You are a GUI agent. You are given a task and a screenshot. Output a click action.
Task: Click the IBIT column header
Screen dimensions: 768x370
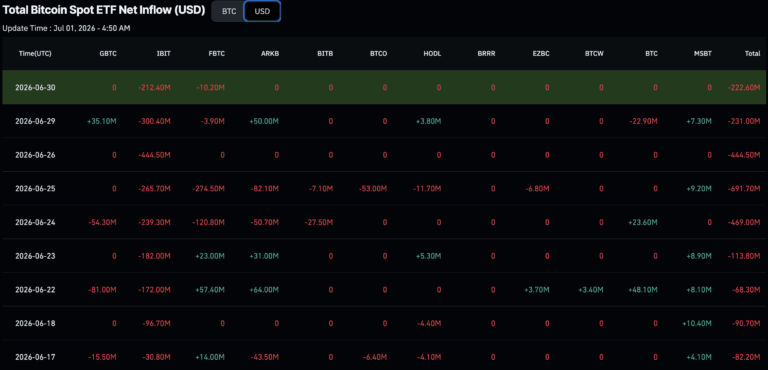(x=164, y=54)
